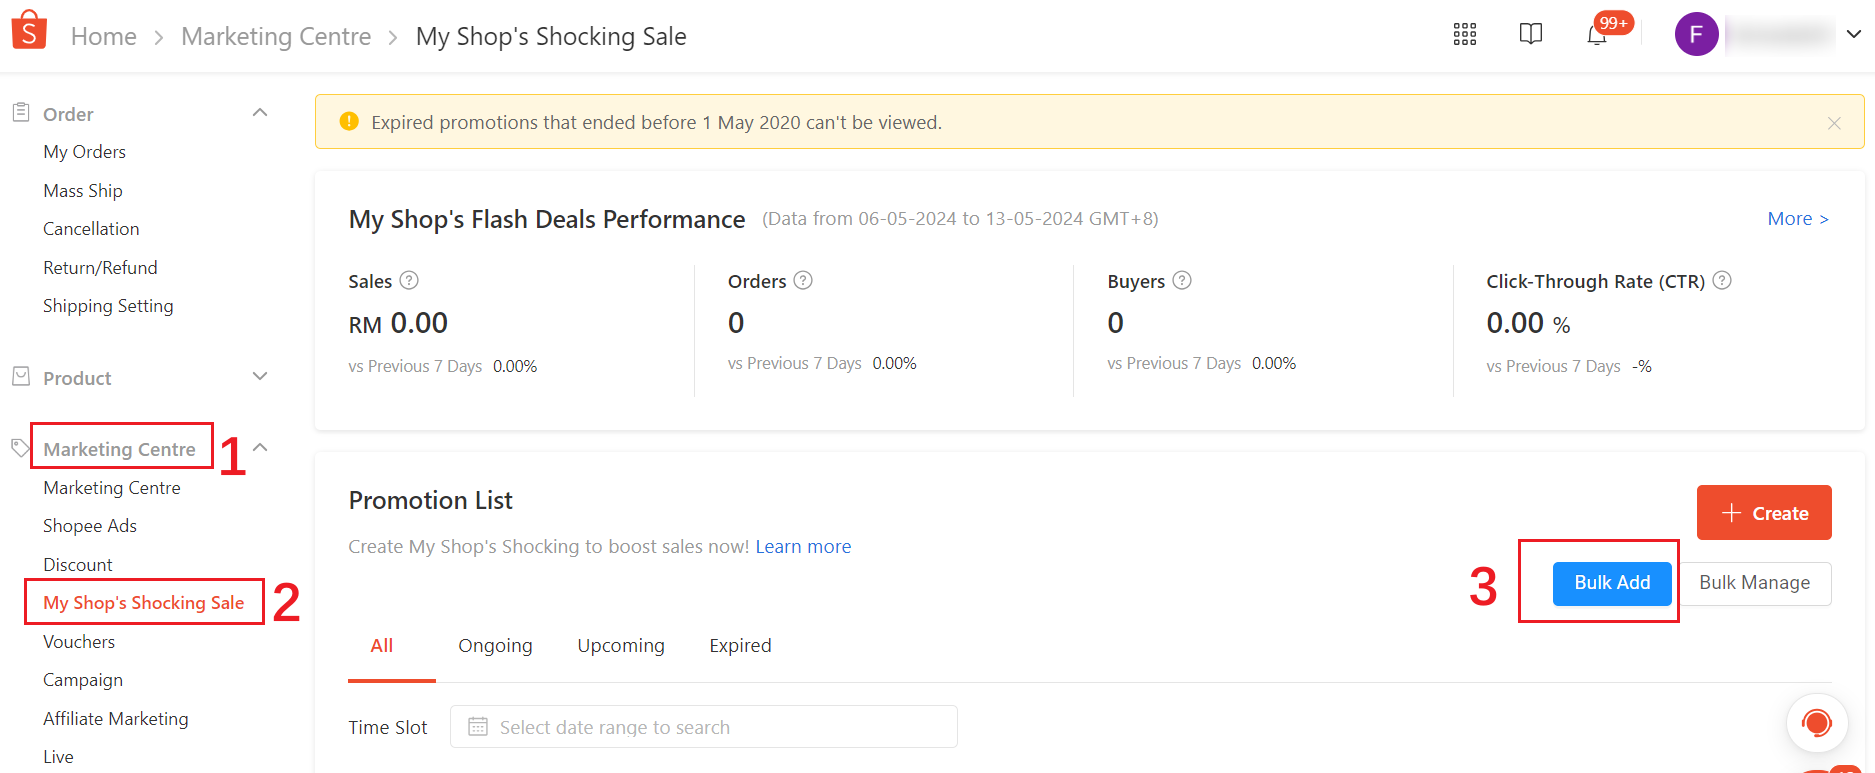Click the calendar icon in Time Slot field

point(478,726)
